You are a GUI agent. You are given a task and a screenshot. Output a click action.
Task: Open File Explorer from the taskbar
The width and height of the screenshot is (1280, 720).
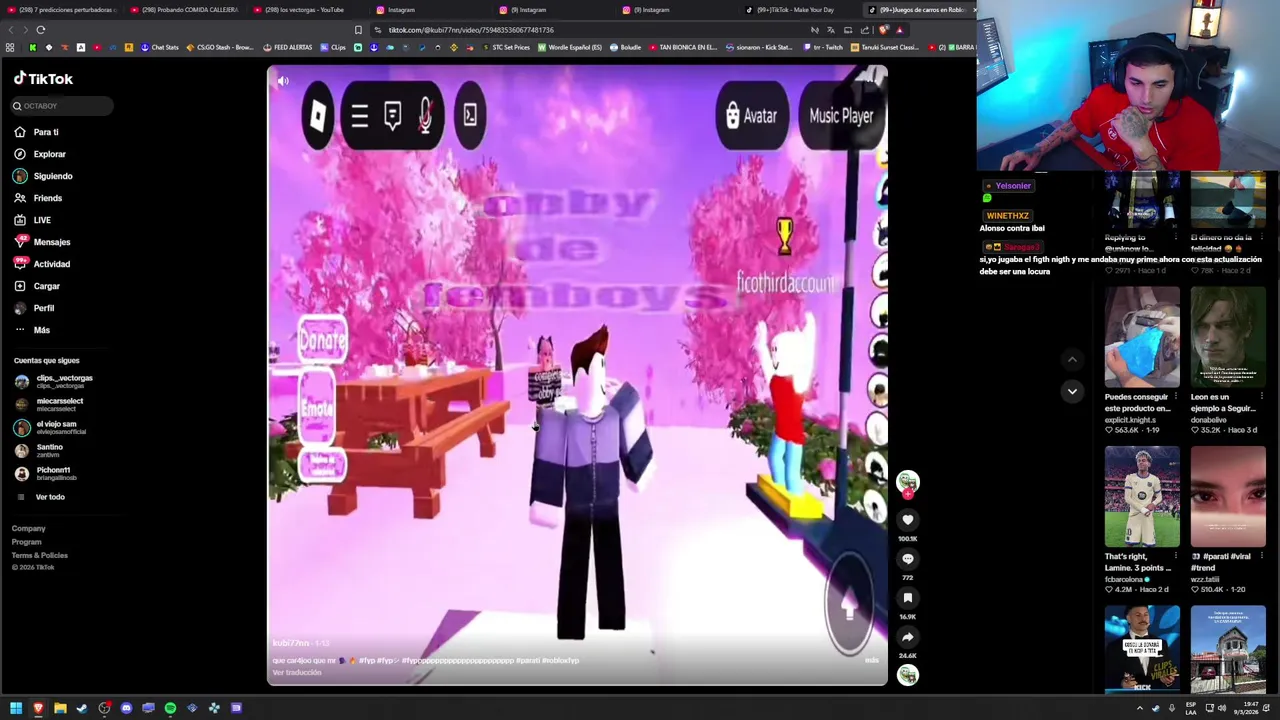pos(60,708)
